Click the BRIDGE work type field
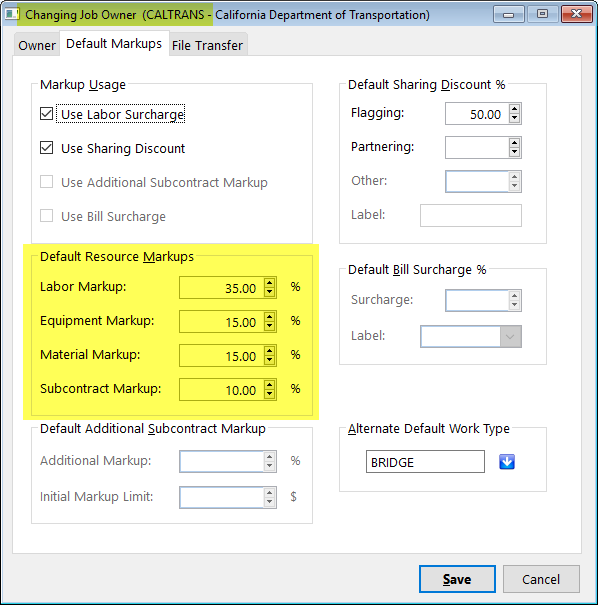 pyautogui.click(x=425, y=461)
